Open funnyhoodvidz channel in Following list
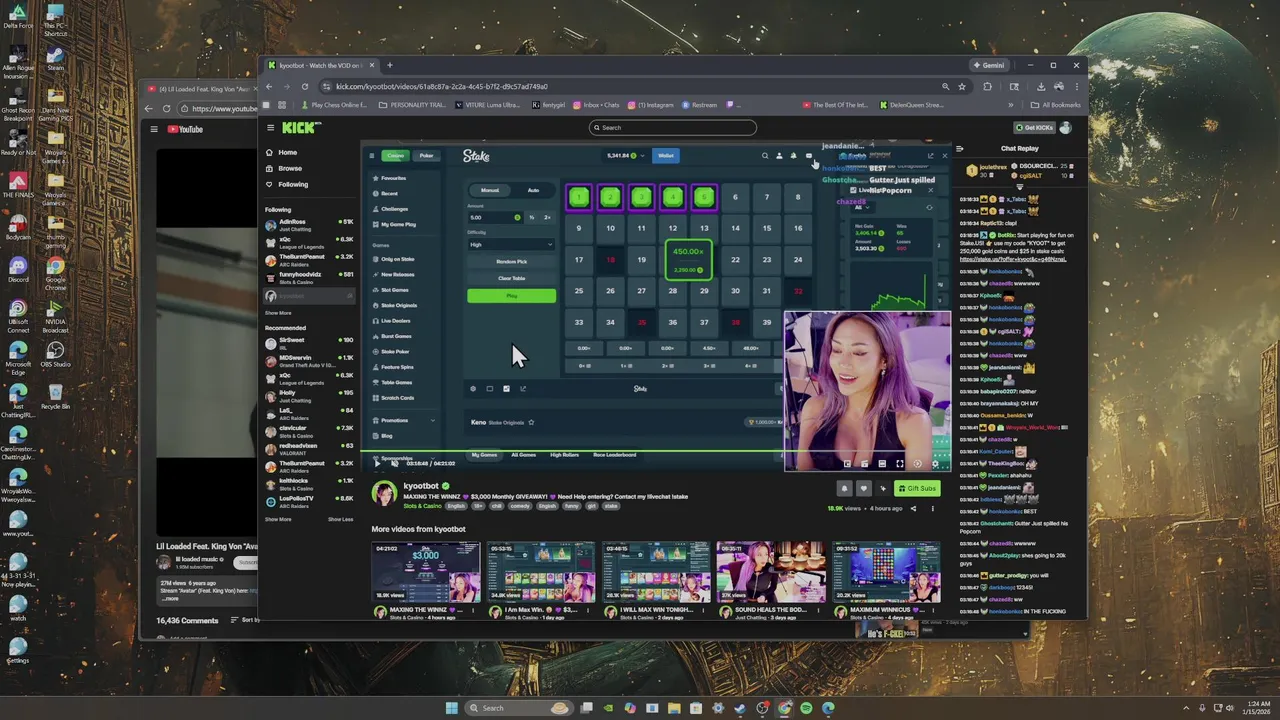Image resolution: width=1280 pixels, height=720 pixels. click(309, 277)
